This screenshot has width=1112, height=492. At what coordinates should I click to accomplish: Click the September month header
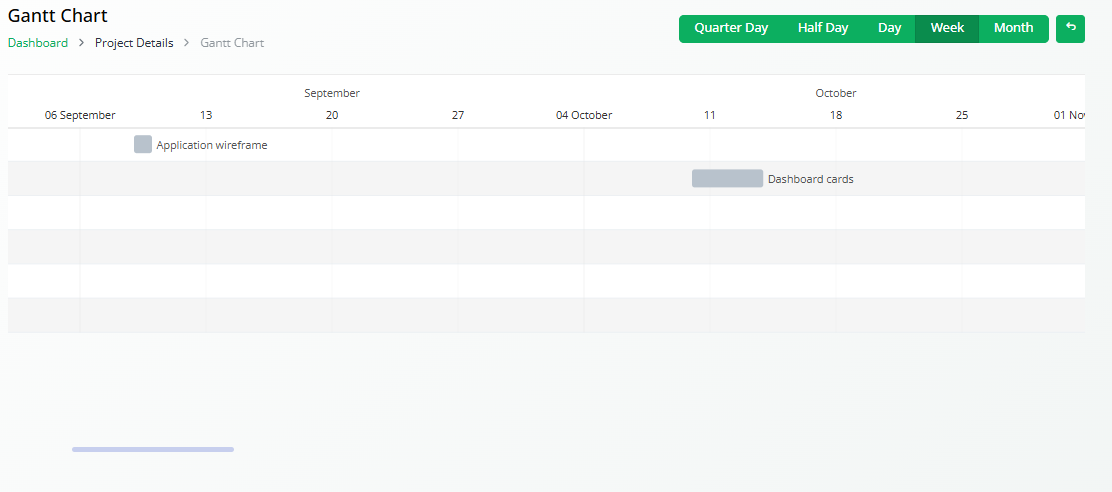point(332,93)
